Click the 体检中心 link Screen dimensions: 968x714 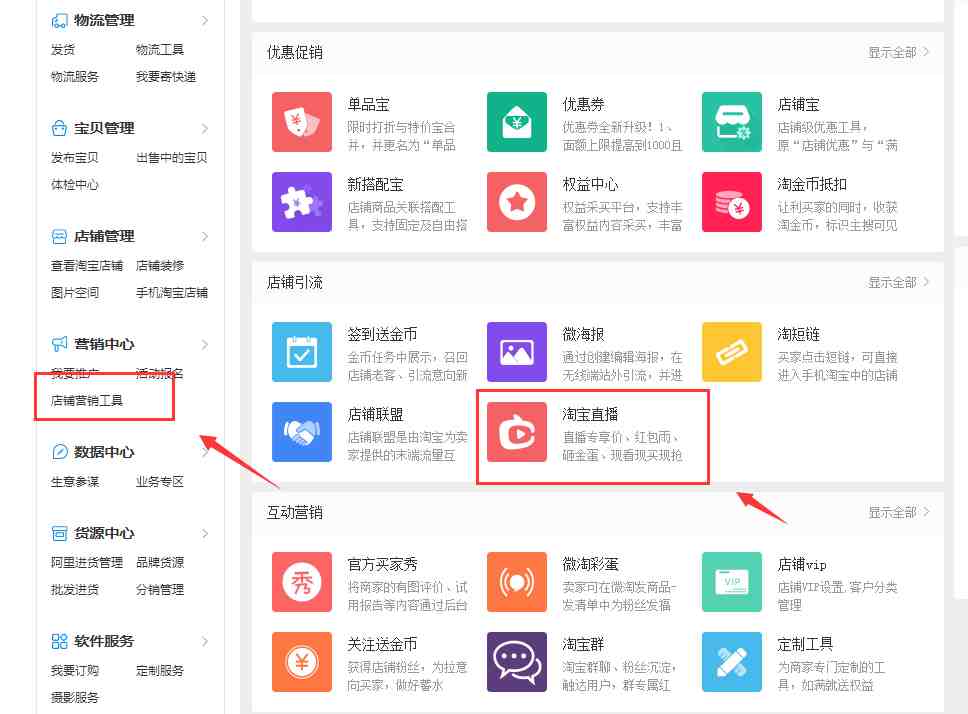[x=75, y=185]
